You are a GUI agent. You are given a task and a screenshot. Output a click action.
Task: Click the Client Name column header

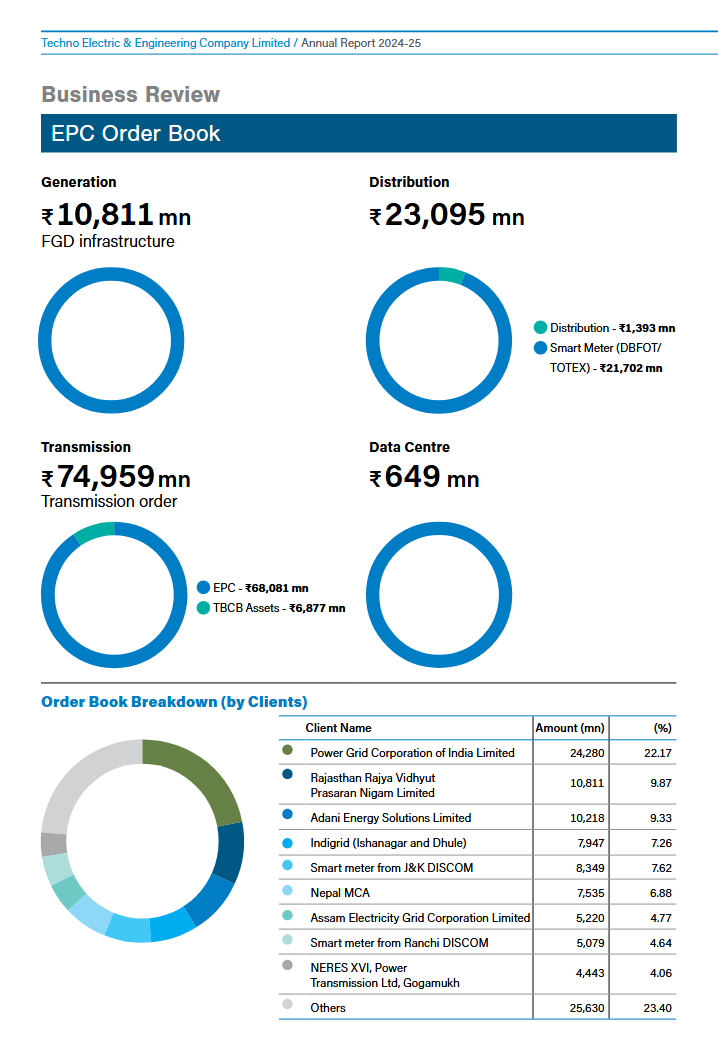coord(338,728)
